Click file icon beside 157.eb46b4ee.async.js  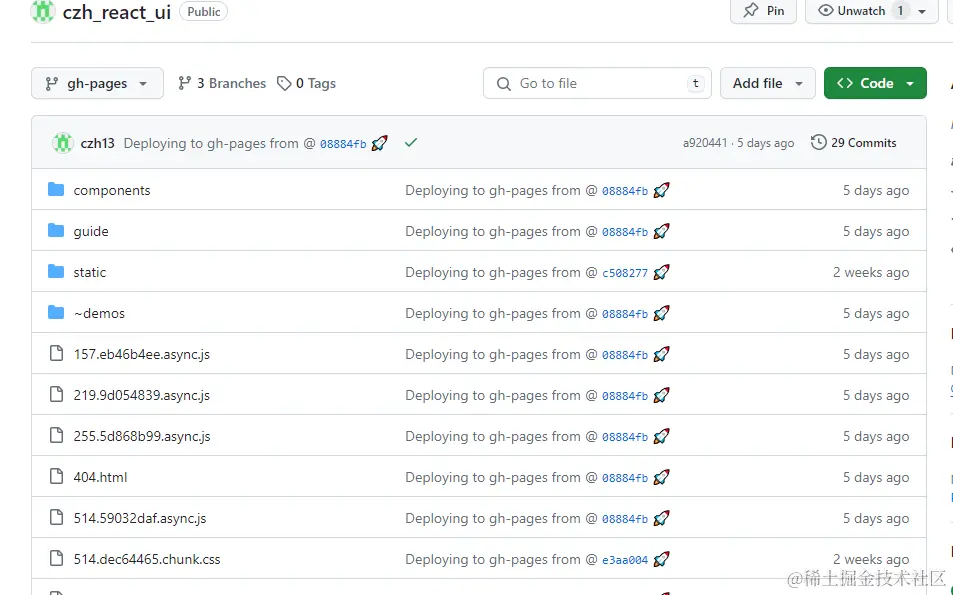click(56, 353)
